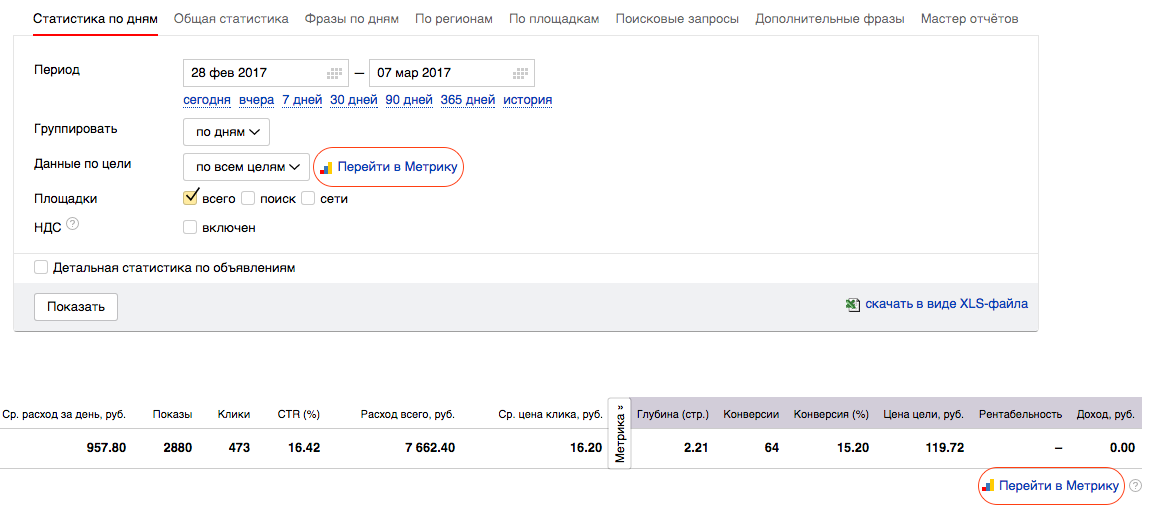The image size is (1151, 511).
Task: Click the clicks value 473
Action: pos(239,448)
